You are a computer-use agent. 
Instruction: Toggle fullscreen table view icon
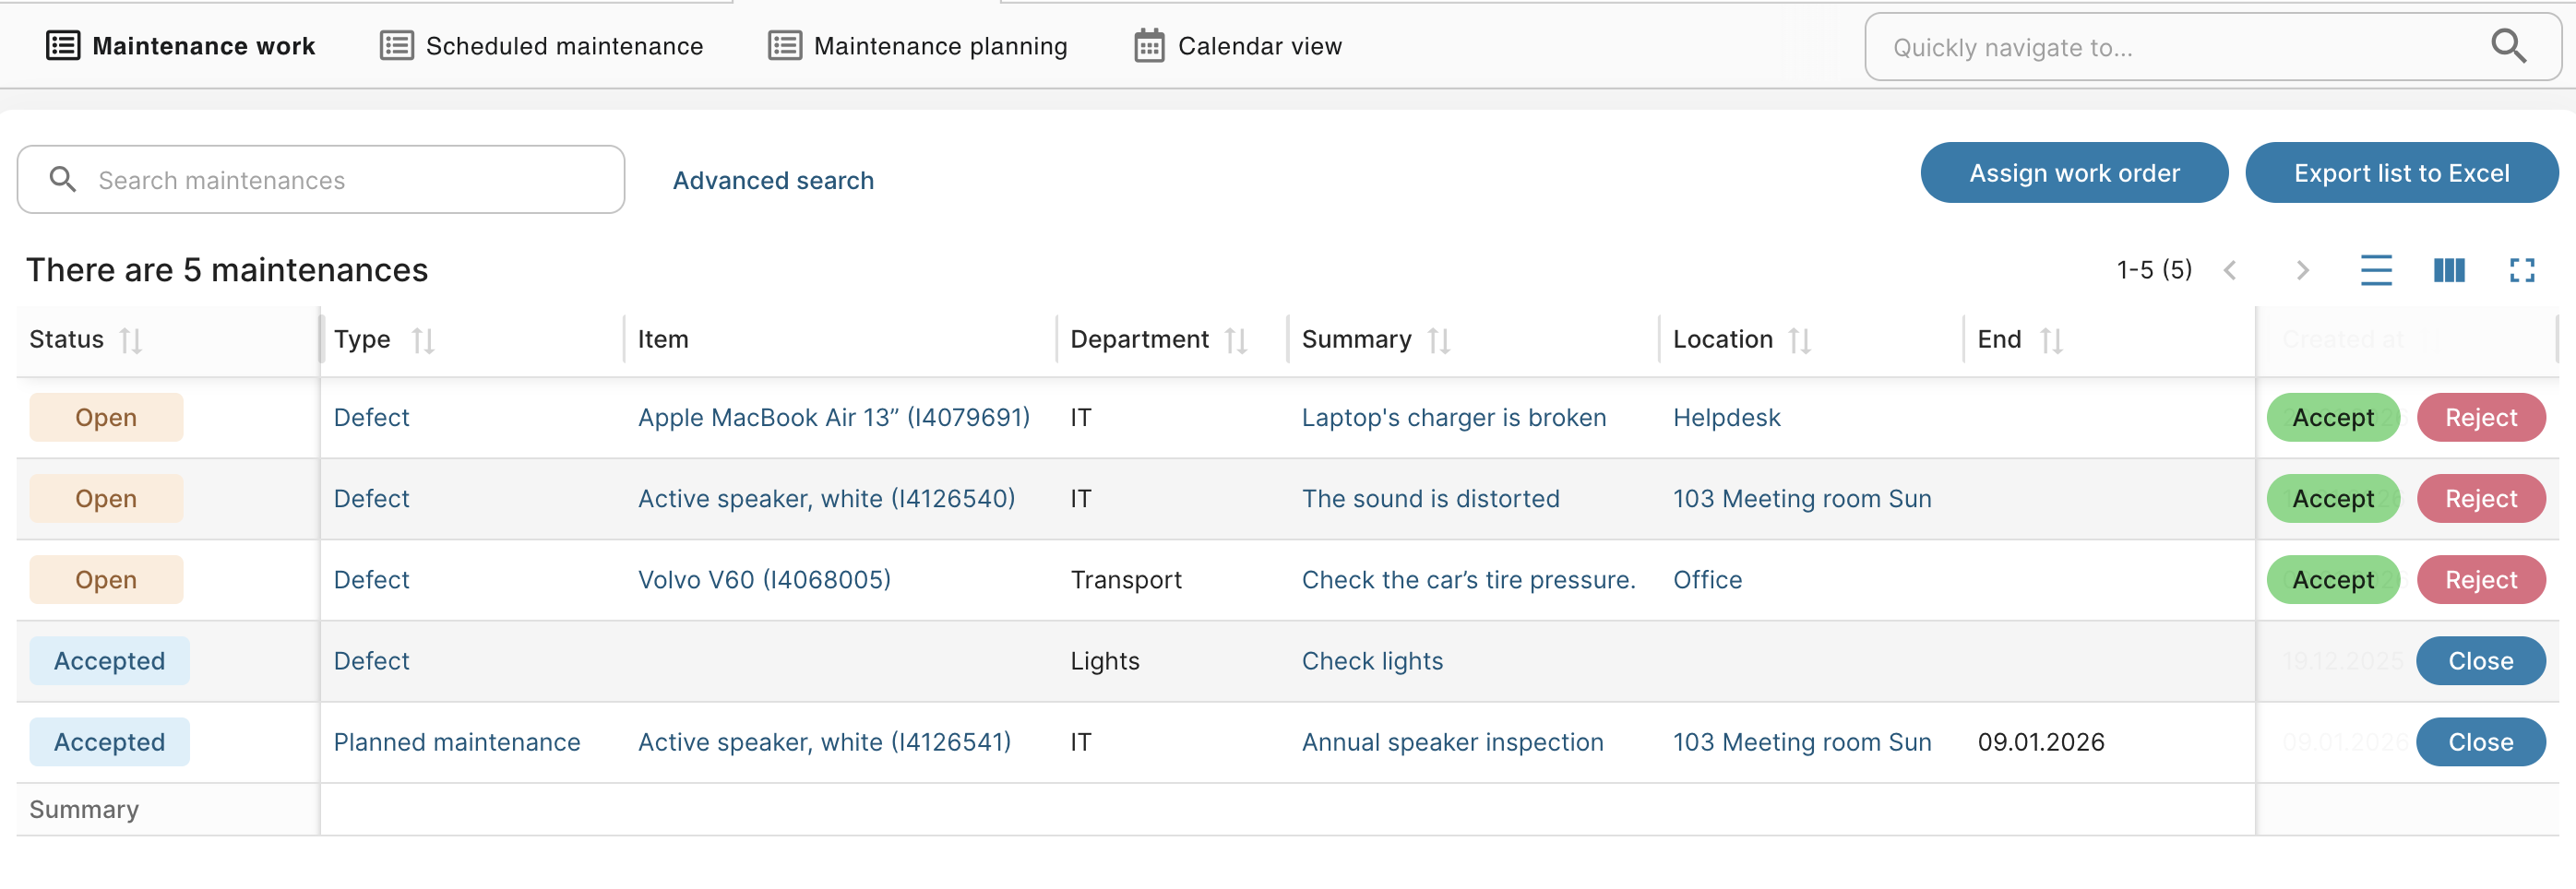click(2521, 270)
